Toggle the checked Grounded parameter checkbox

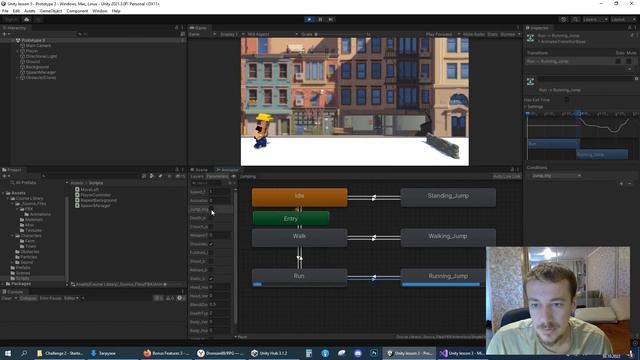pos(211,244)
